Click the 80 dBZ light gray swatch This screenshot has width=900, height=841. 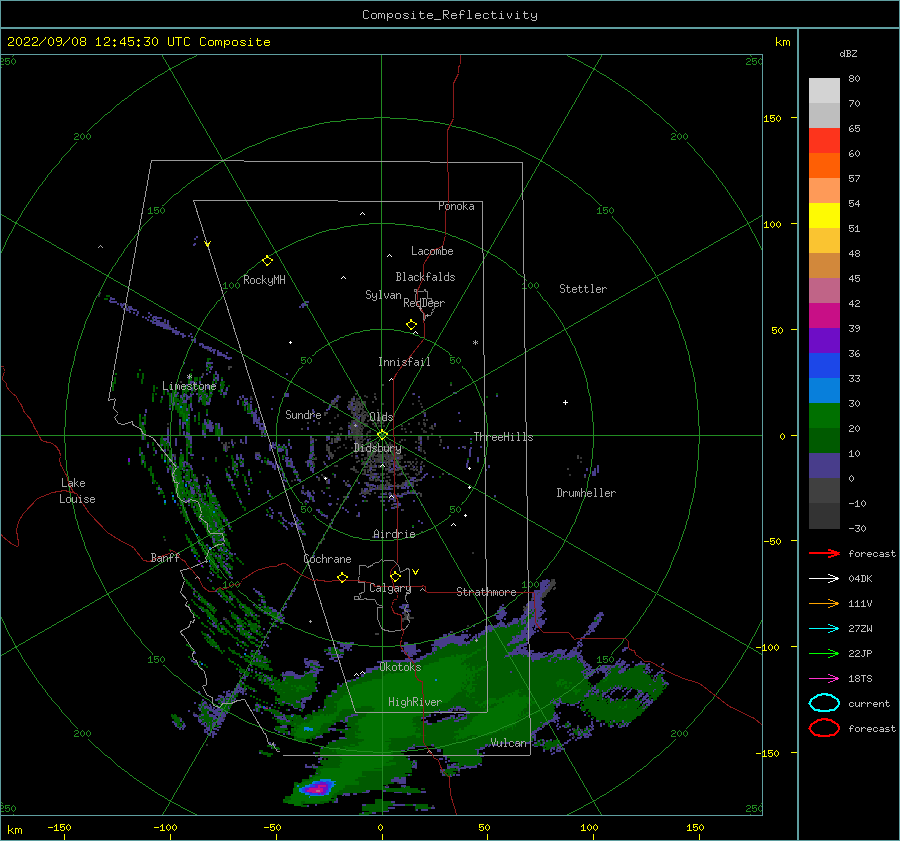click(824, 90)
